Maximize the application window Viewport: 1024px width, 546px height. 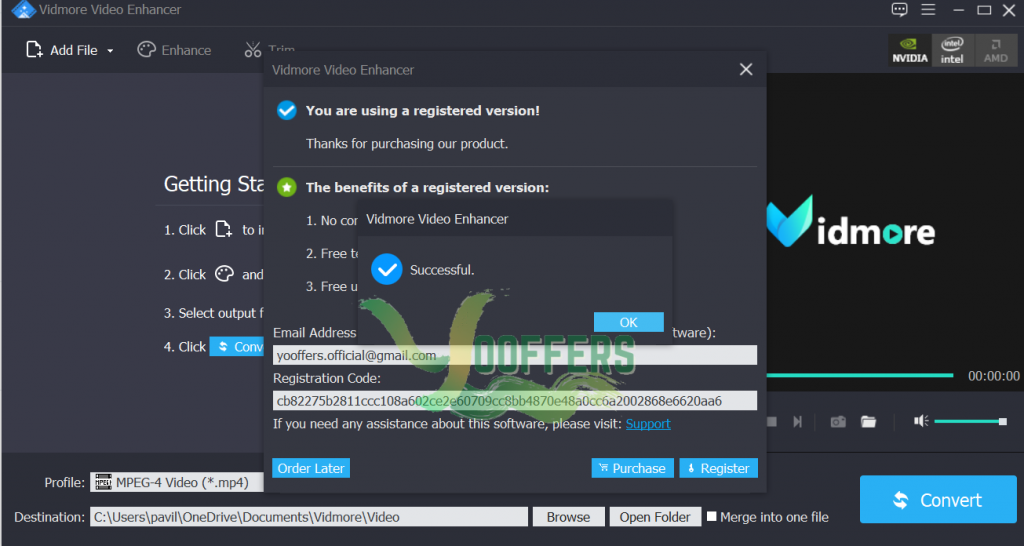point(984,10)
